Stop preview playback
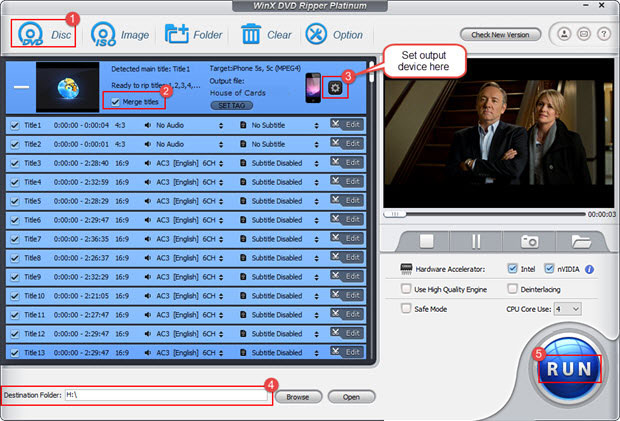Image resolution: width=620 pixels, height=421 pixels. coord(426,241)
